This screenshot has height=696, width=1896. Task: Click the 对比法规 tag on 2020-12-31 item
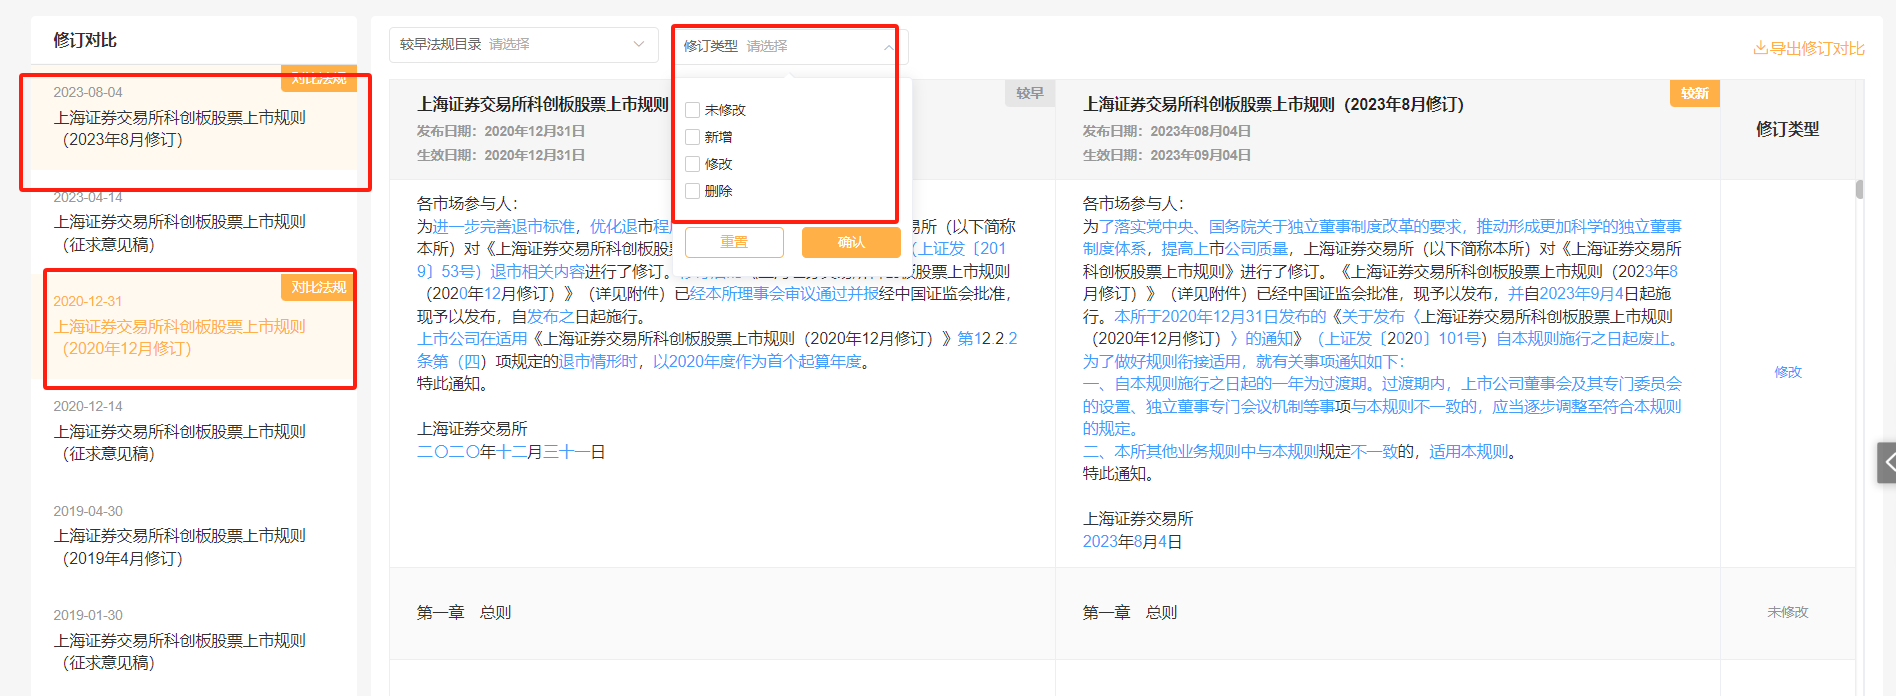pyautogui.click(x=319, y=288)
